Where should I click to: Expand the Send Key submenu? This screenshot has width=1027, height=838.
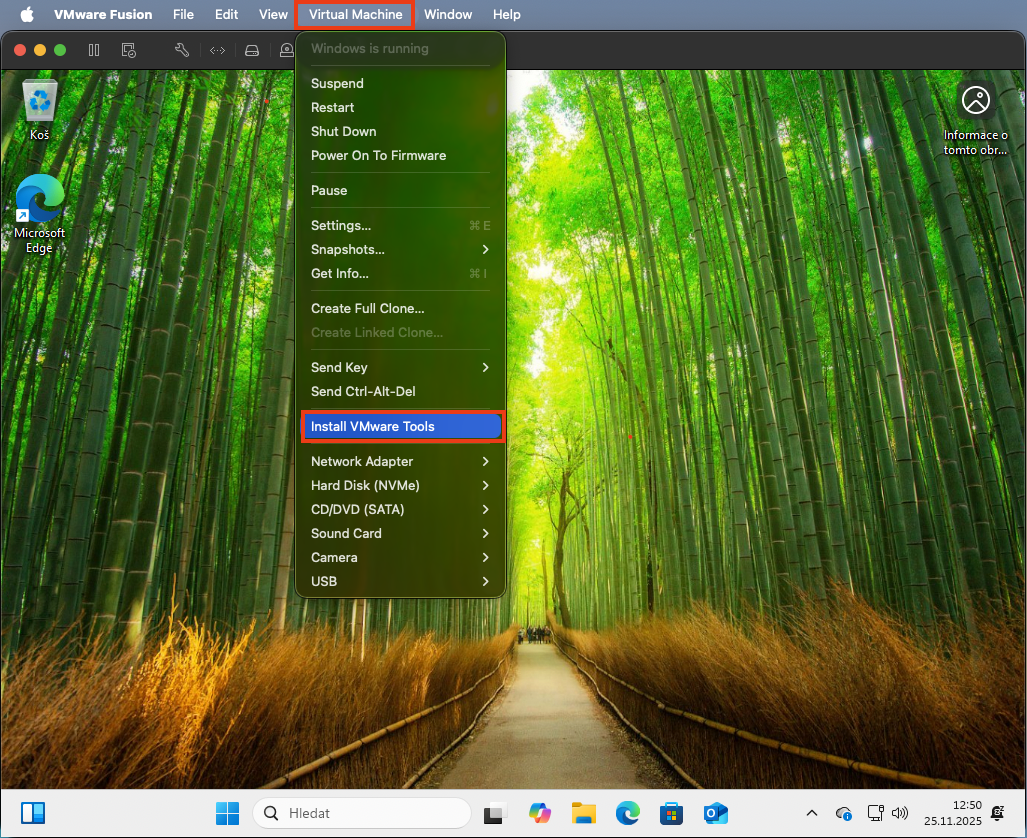click(x=400, y=367)
